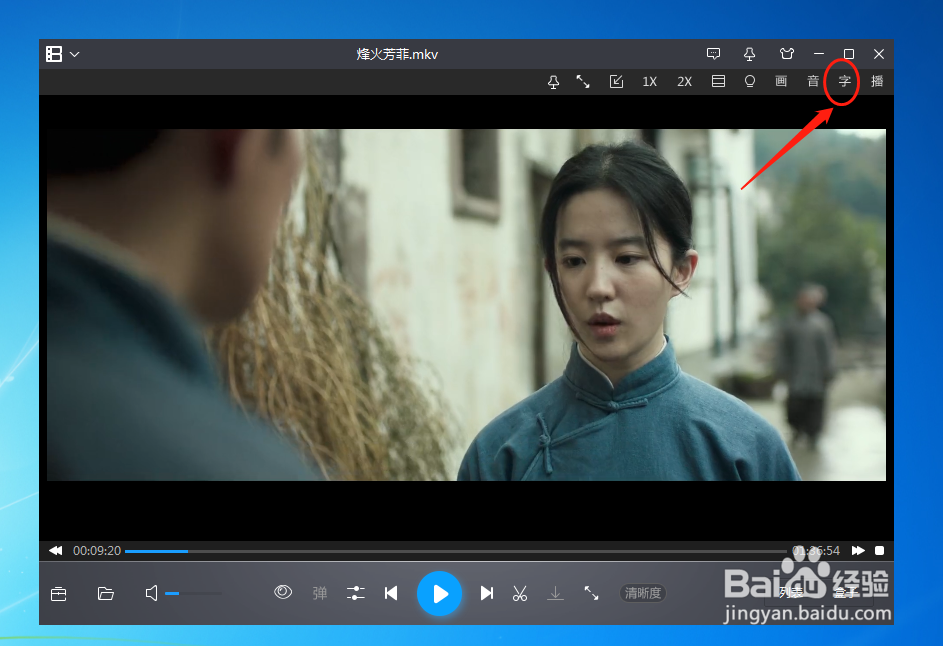Click the video frame of the woman
The width and height of the screenshot is (943, 646).
point(467,304)
